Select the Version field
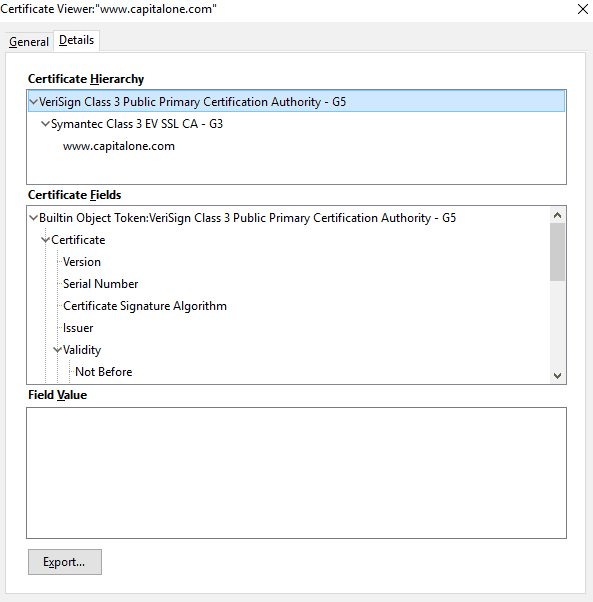This screenshot has width=593, height=602. [82, 262]
